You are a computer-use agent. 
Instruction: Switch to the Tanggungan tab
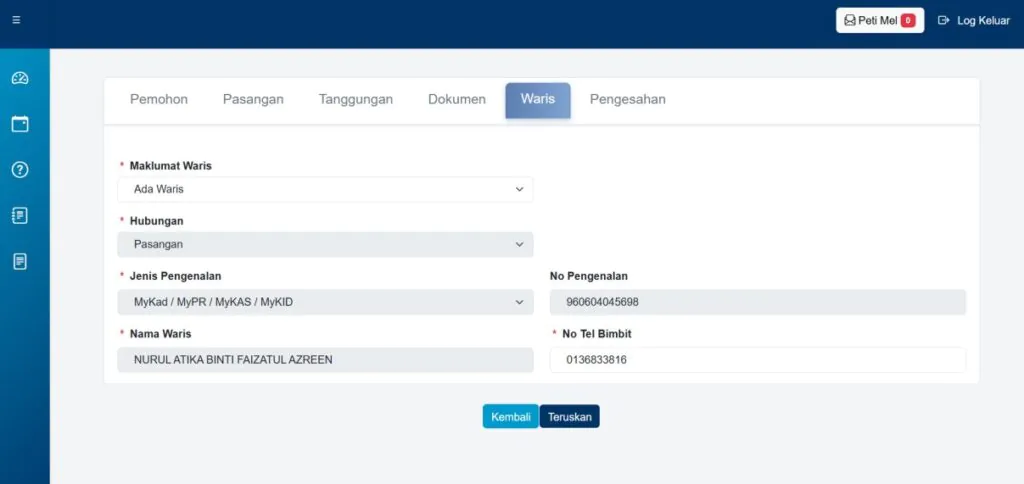[x=356, y=99]
